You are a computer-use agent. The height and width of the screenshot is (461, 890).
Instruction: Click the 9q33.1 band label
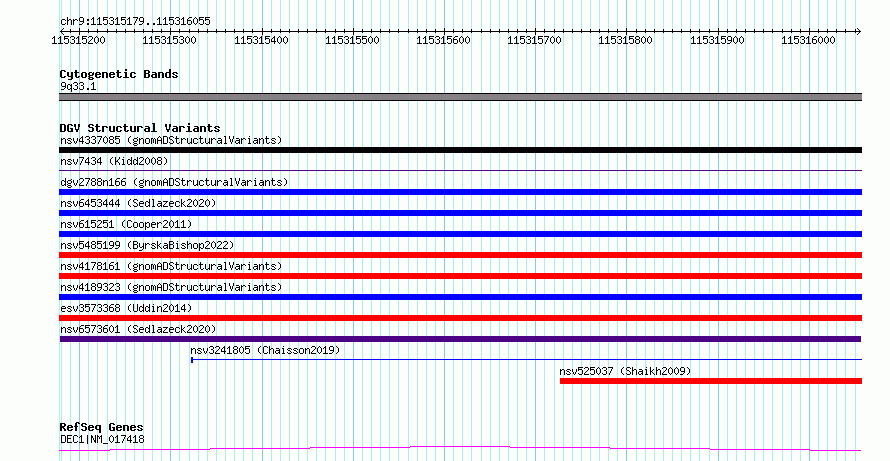pos(78,86)
